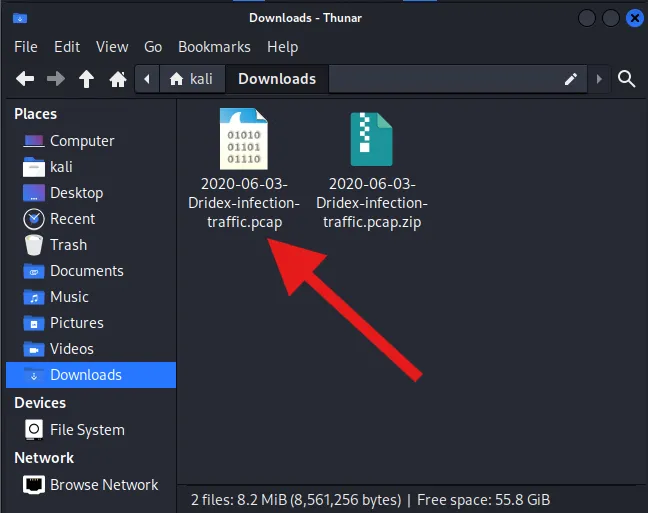
Task: Click filename Dridex-infection-traffic.pcap.zip text
Action: 372,203
